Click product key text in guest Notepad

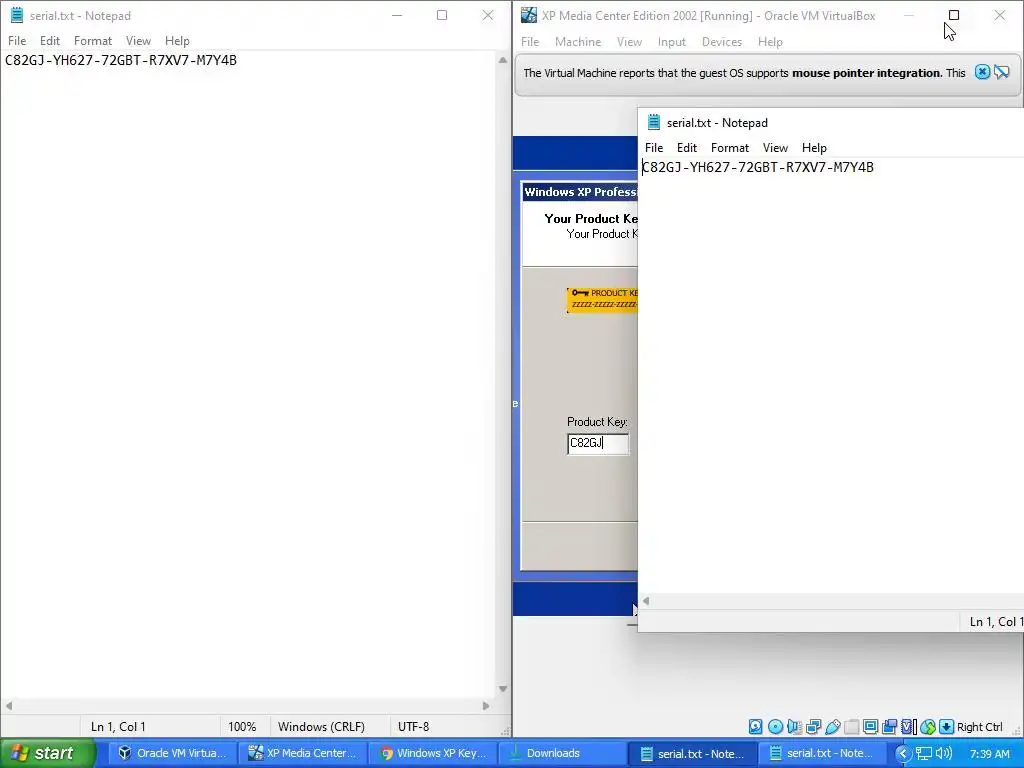[758, 167]
